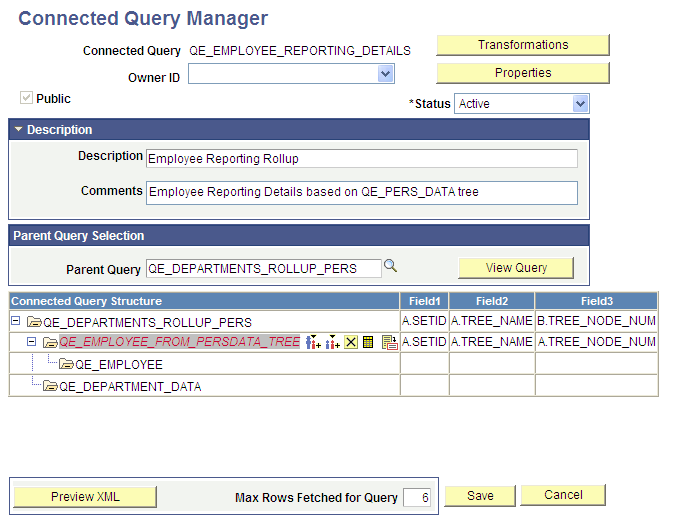Screen dimensions: 673x524
Task: Collapse the Description section triangle
Action: point(18,129)
